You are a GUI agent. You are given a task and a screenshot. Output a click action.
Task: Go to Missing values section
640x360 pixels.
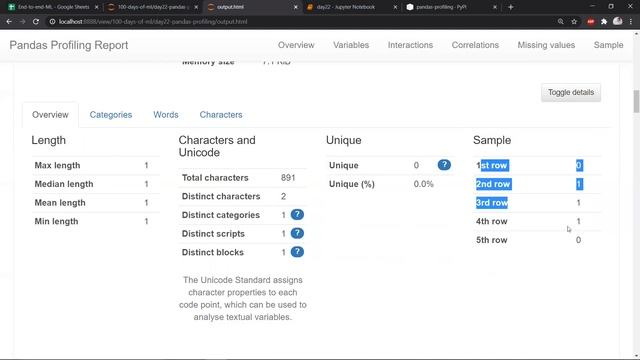(x=546, y=45)
